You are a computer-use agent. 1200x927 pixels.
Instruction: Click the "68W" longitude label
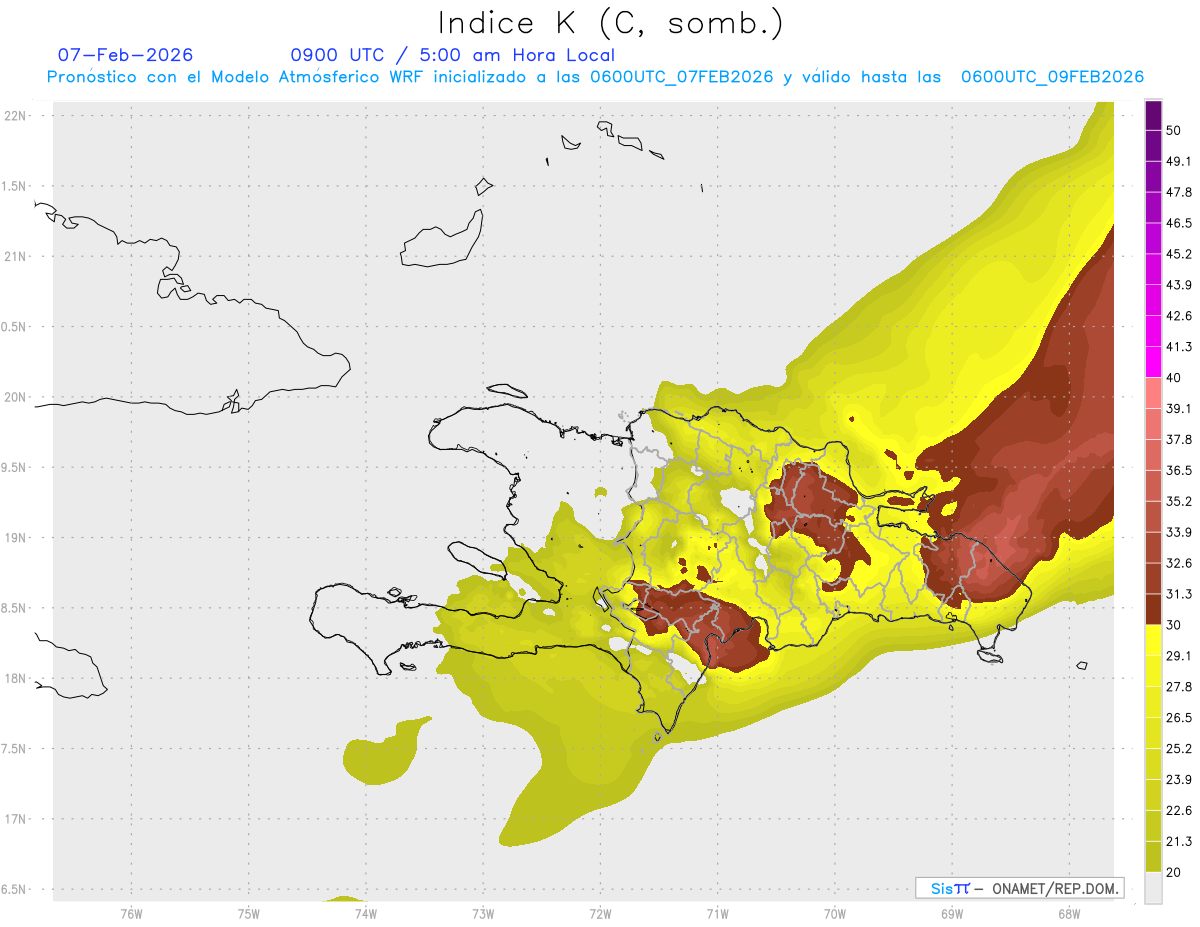[1069, 914]
